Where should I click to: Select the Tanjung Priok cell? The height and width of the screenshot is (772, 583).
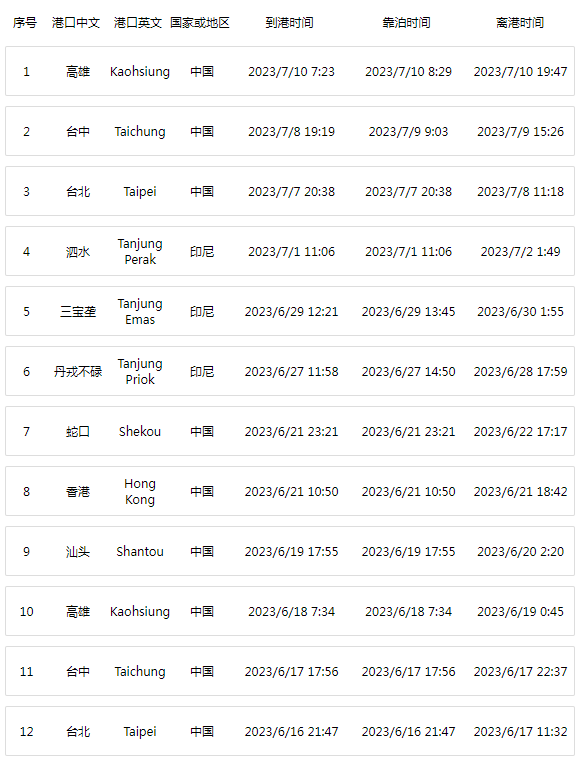[140, 372]
